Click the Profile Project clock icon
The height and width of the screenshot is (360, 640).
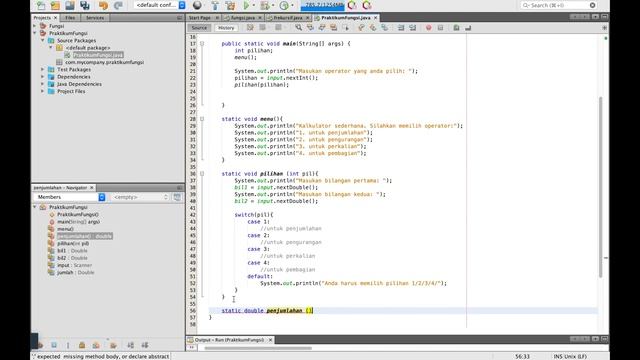(x=284, y=5)
